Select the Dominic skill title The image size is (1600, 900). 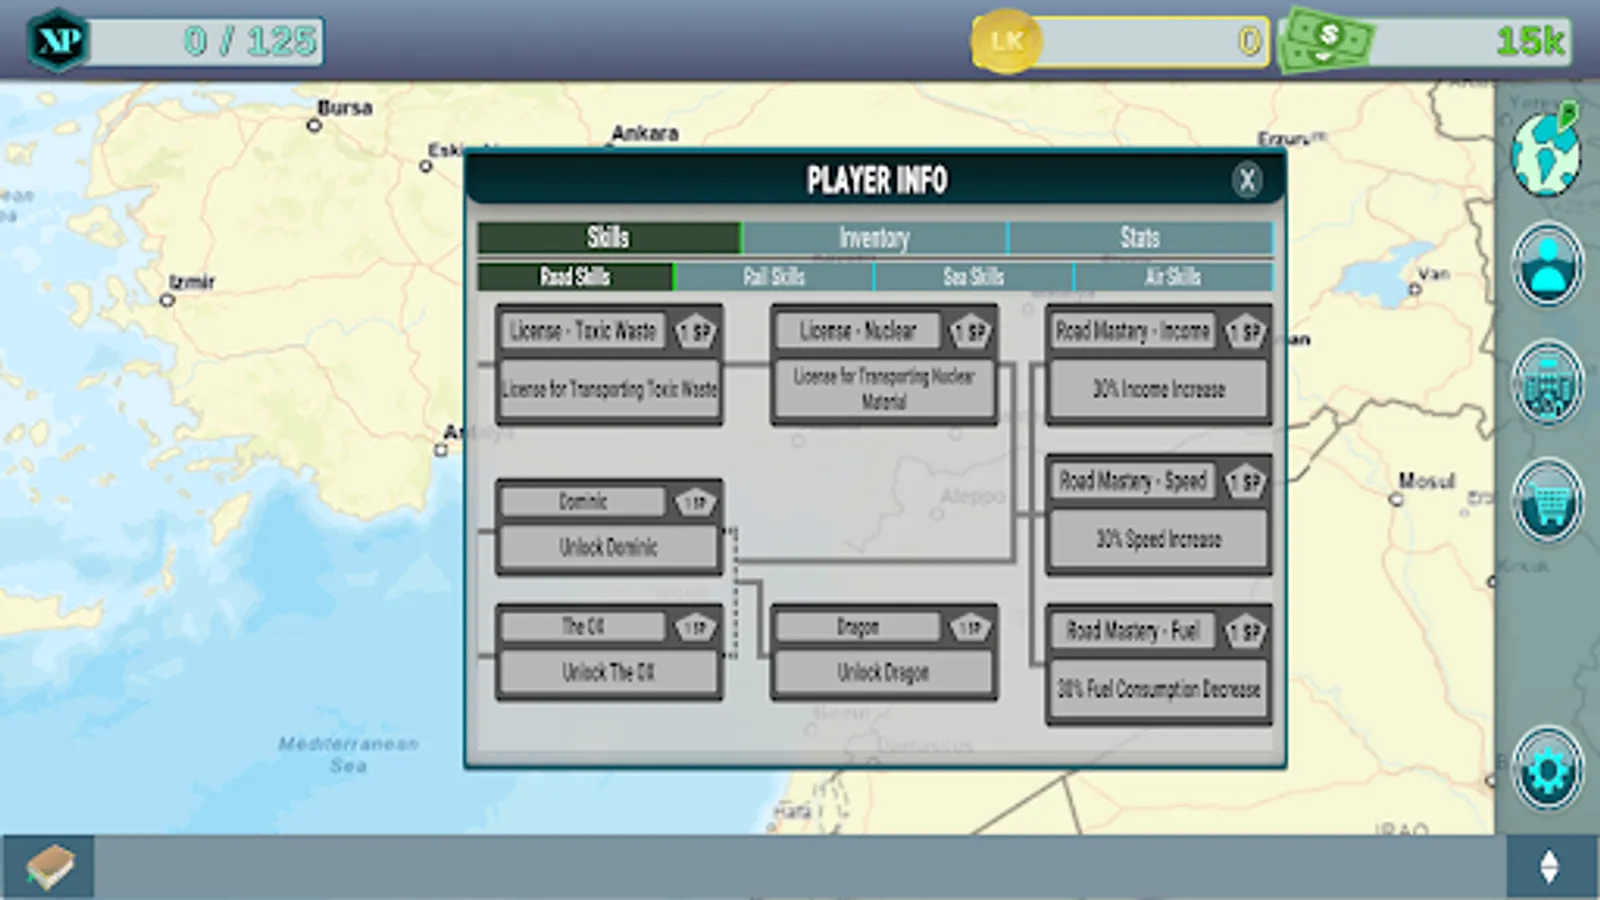tap(583, 501)
